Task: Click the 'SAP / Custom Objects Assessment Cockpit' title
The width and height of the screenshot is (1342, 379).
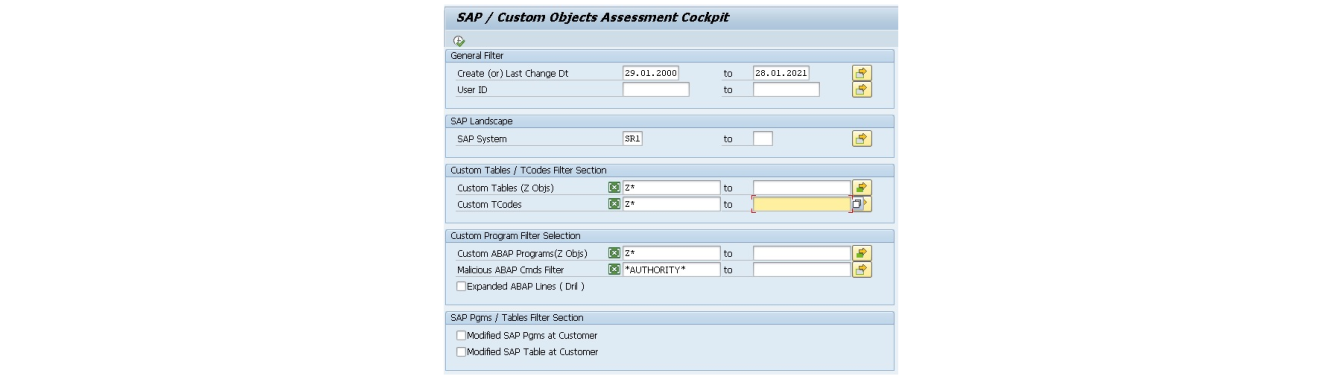Action: (x=593, y=17)
